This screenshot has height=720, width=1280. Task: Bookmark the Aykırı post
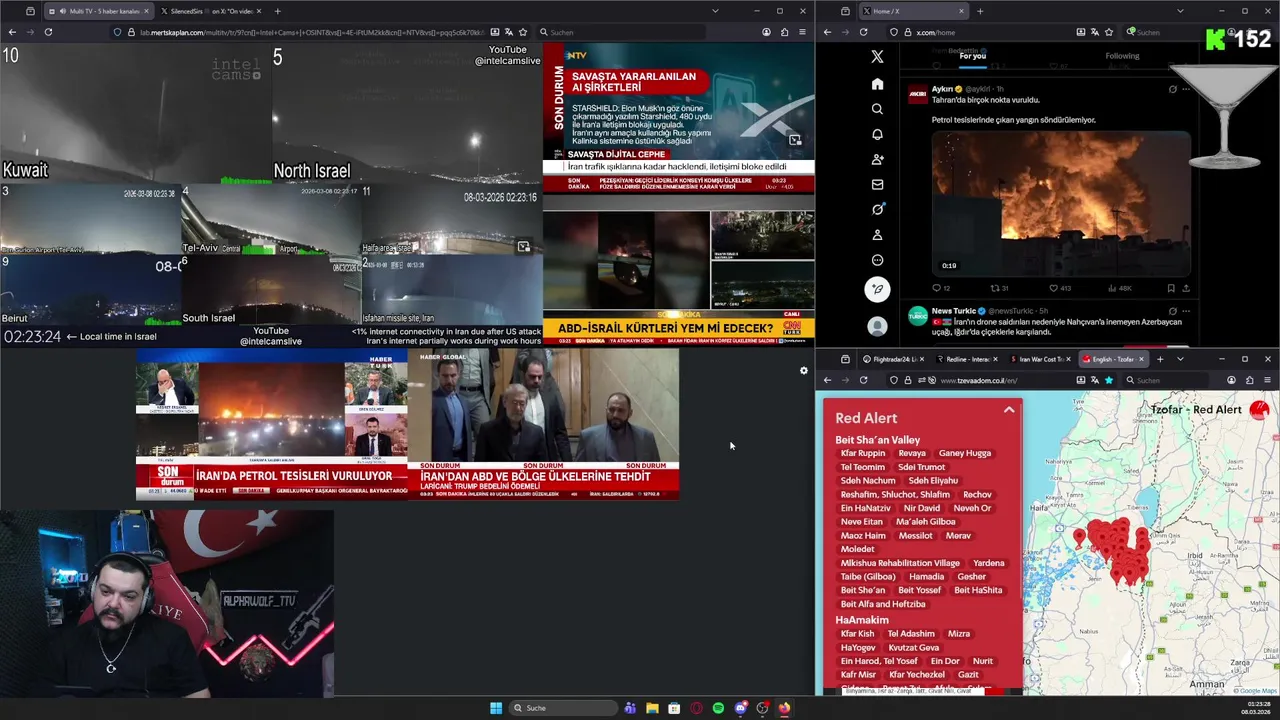pyautogui.click(x=1171, y=288)
